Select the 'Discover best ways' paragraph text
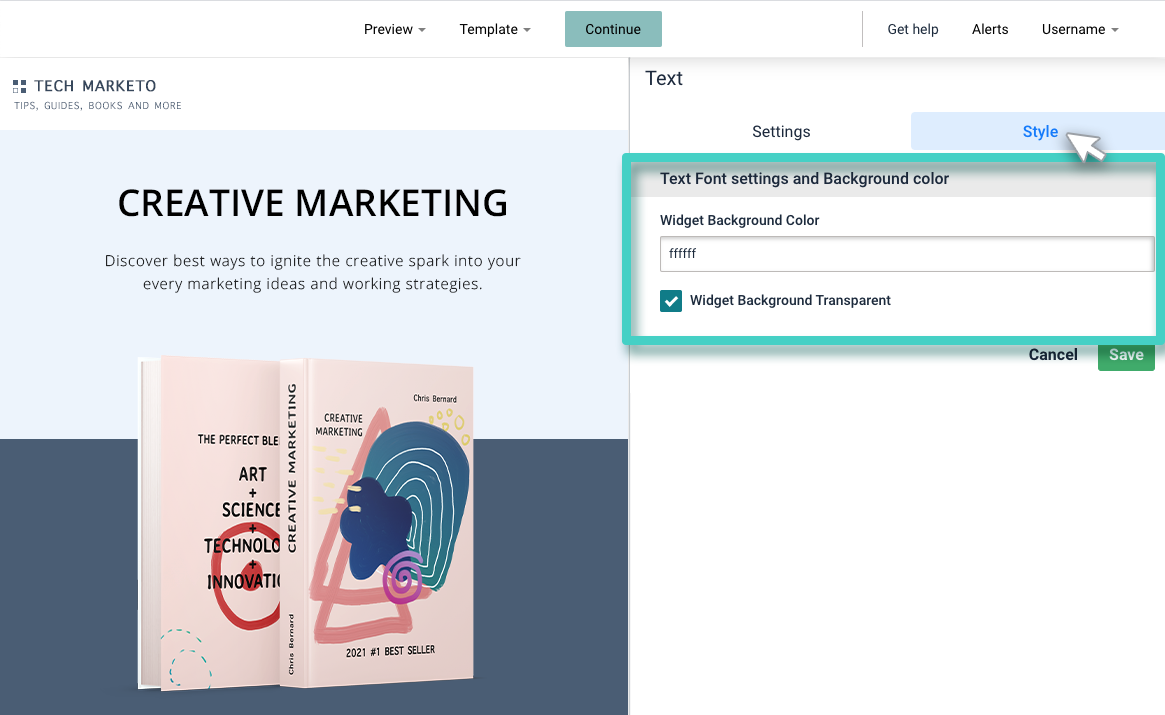Screen dimensions: 1165x715 click(x=313, y=272)
